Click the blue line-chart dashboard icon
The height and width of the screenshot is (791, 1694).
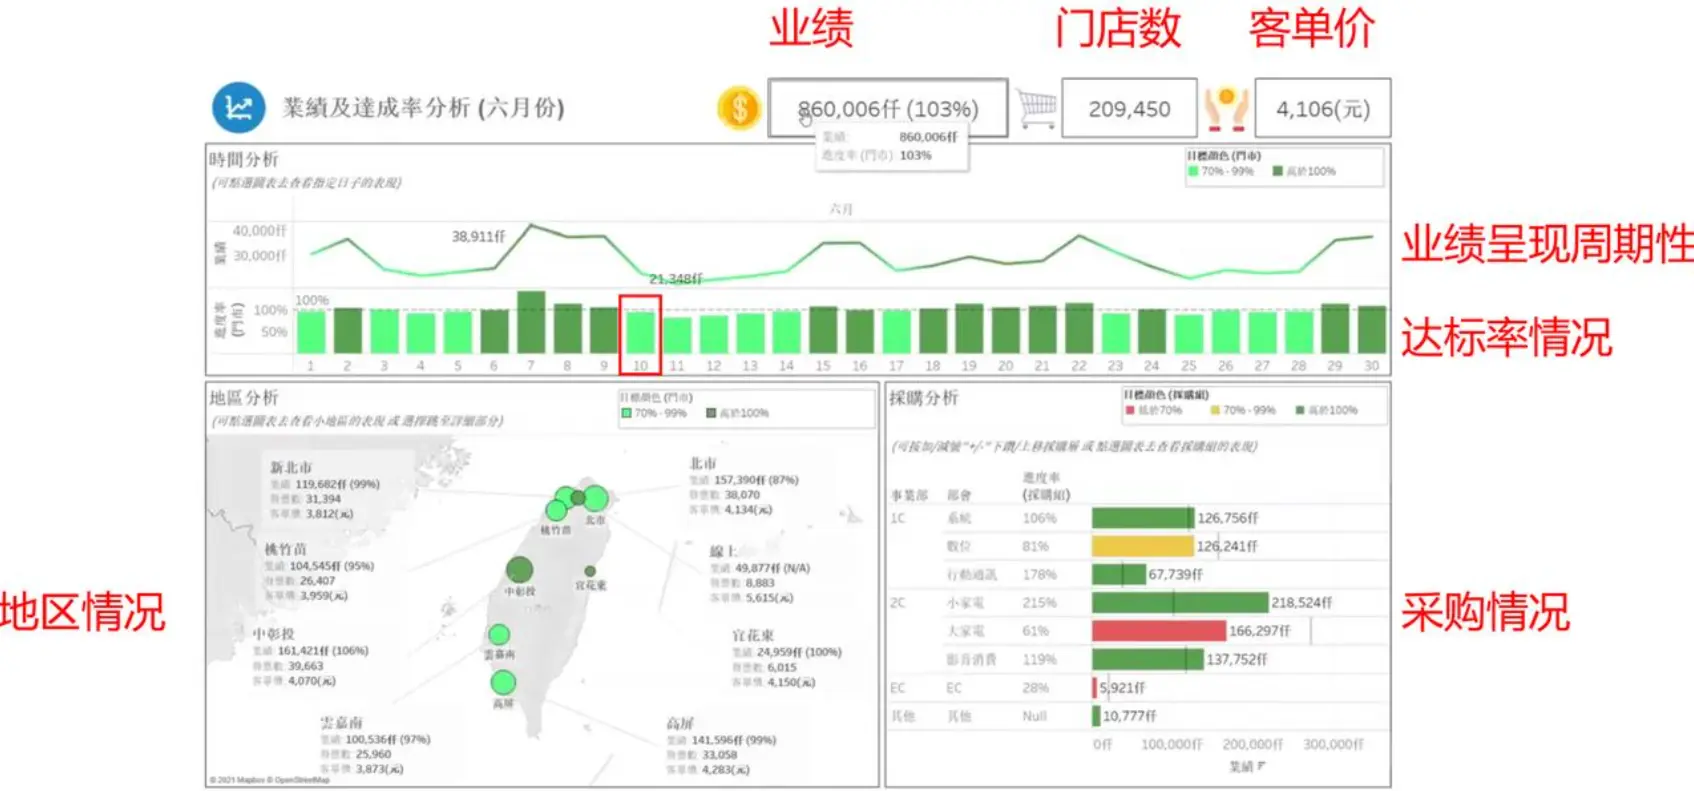point(238,107)
